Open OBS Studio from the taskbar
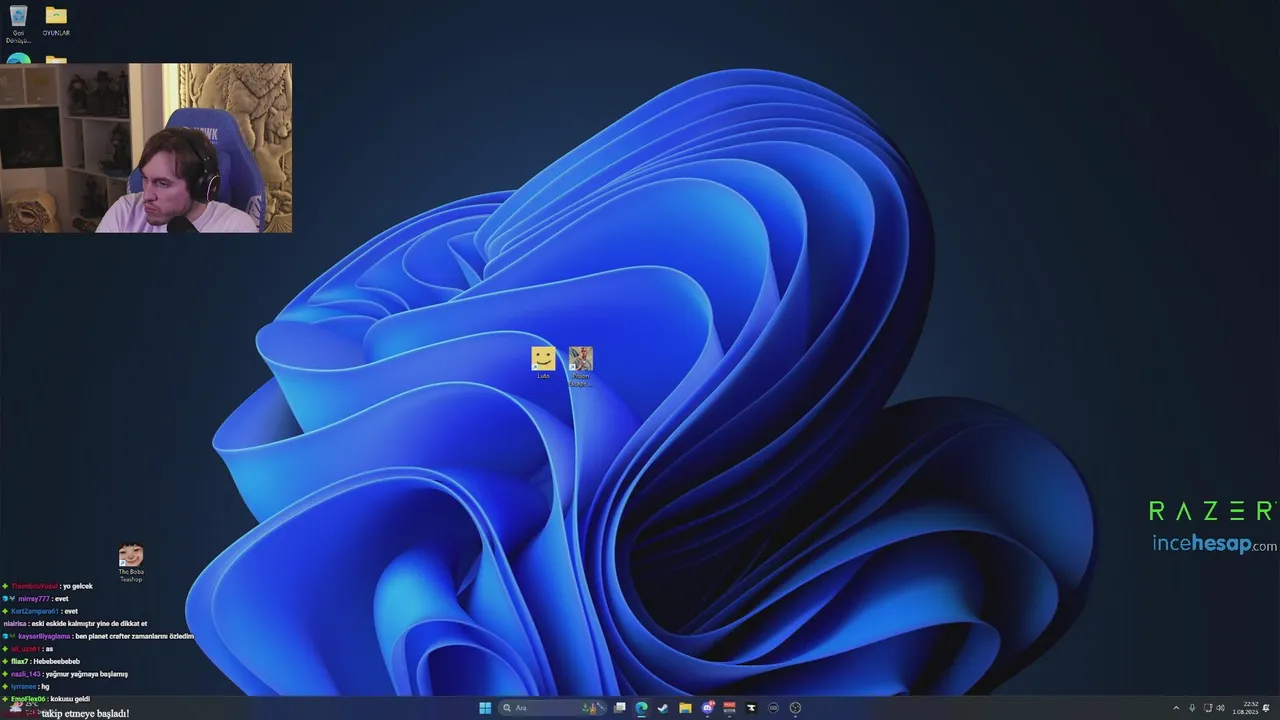Viewport: 1280px width, 720px height. pyautogui.click(x=795, y=708)
